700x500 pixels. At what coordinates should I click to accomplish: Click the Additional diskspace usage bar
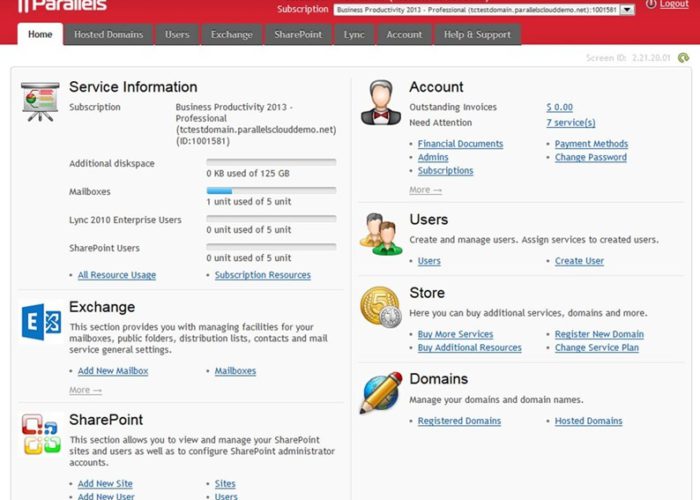click(271, 162)
